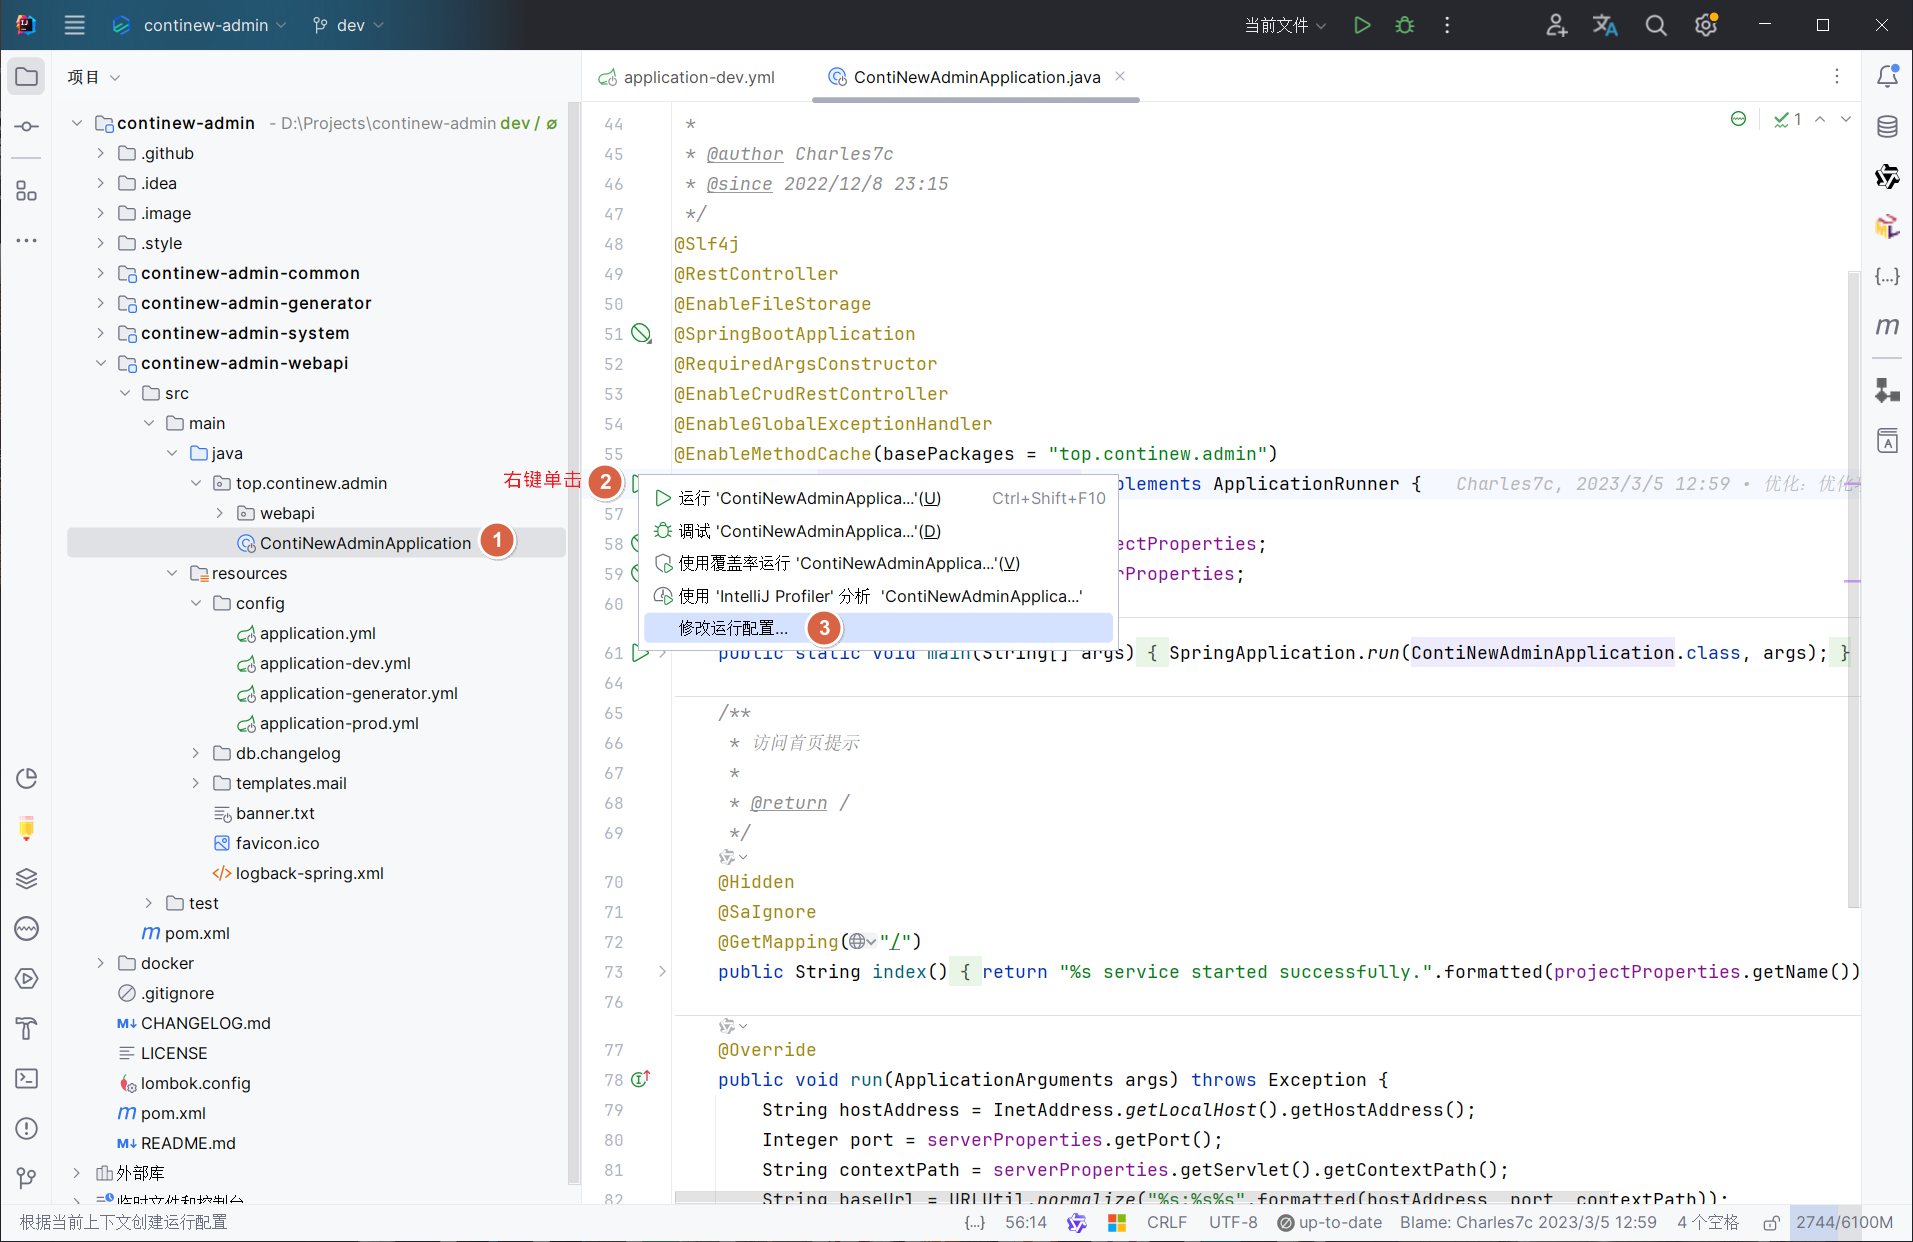Open Search Everywhere magnifier
Screen dimensions: 1913x1242
(x=1656, y=25)
